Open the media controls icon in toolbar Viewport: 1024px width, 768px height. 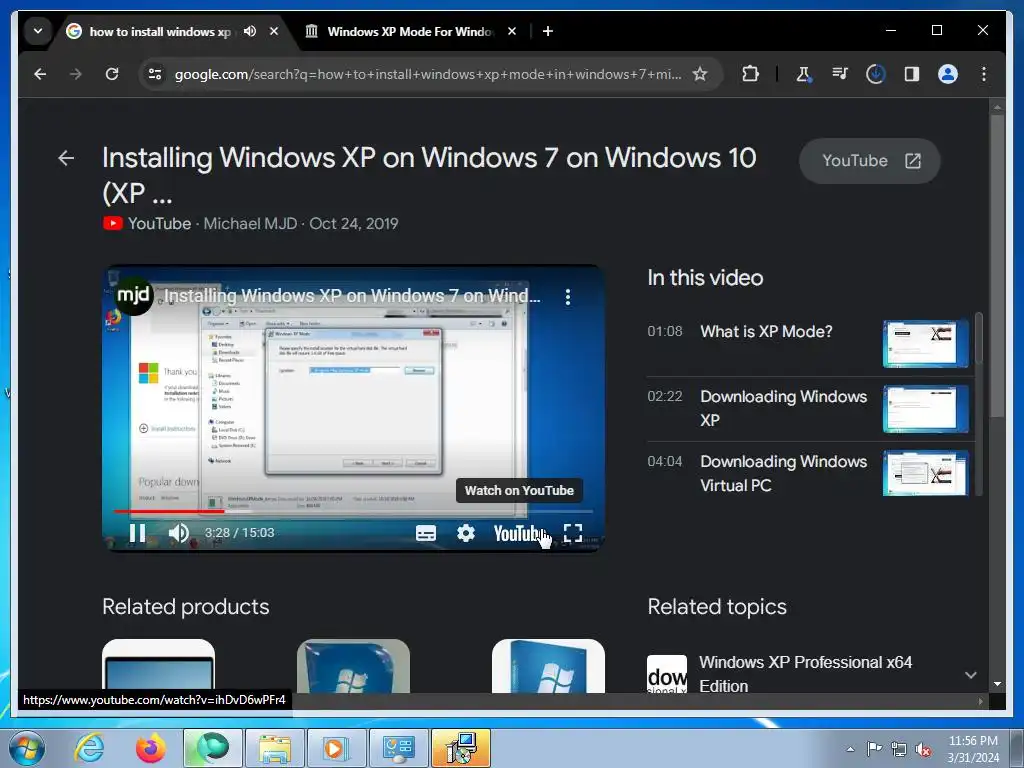click(840, 74)
